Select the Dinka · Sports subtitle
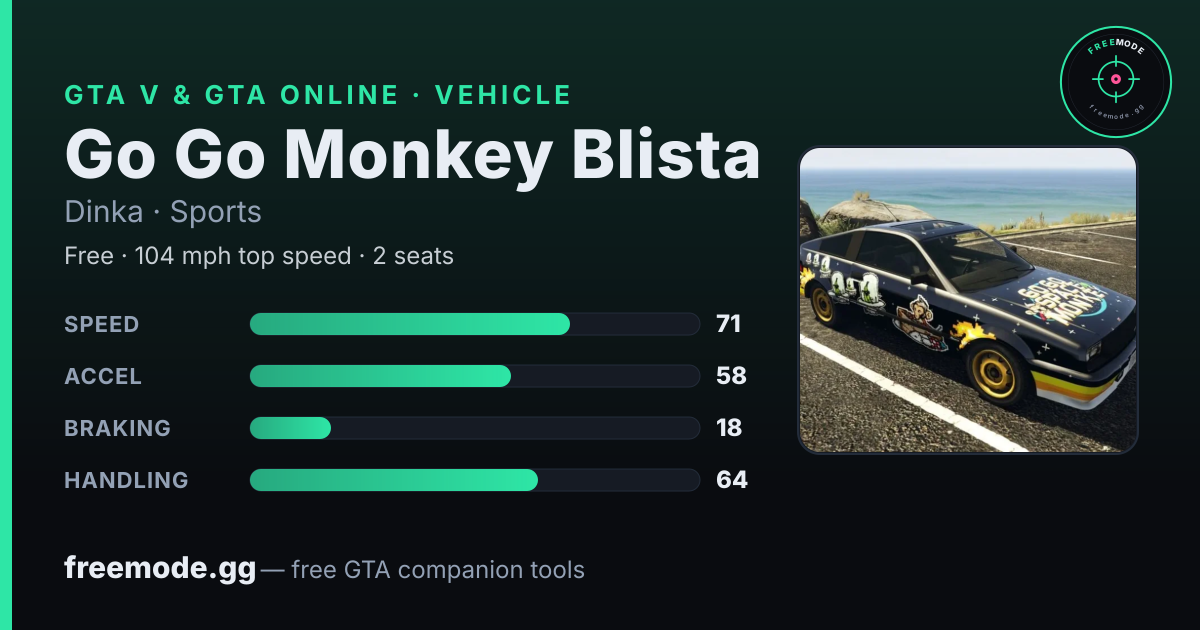Screen dimensions: 1200x630 coord(163,212)
